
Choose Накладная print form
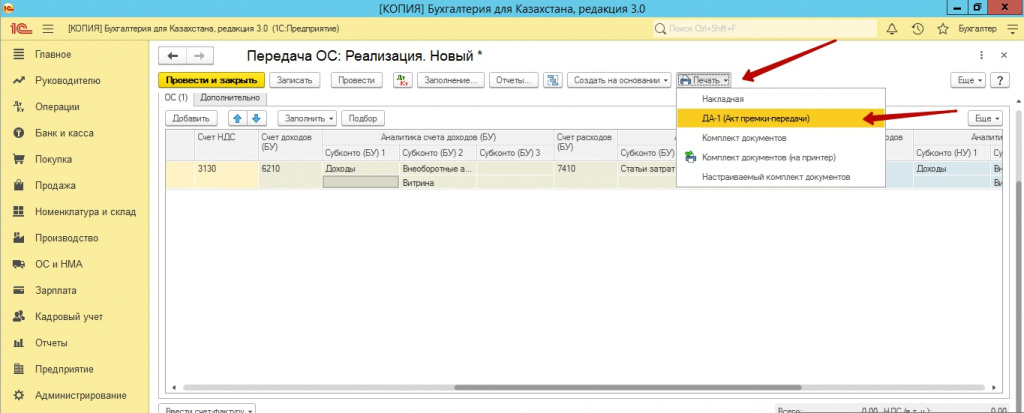(781, 99)
